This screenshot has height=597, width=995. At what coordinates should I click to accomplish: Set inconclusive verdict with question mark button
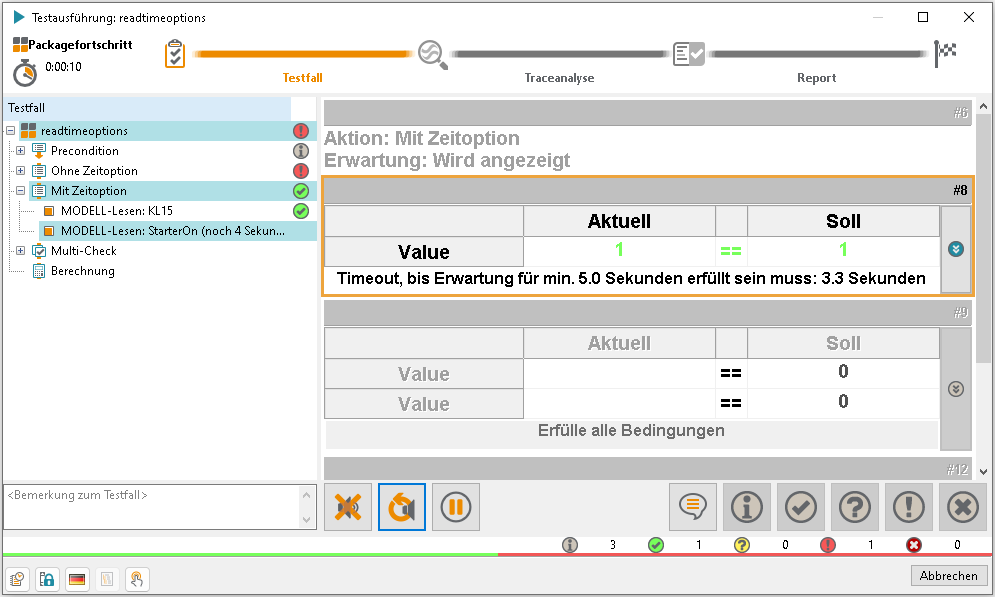click(855, 507)
